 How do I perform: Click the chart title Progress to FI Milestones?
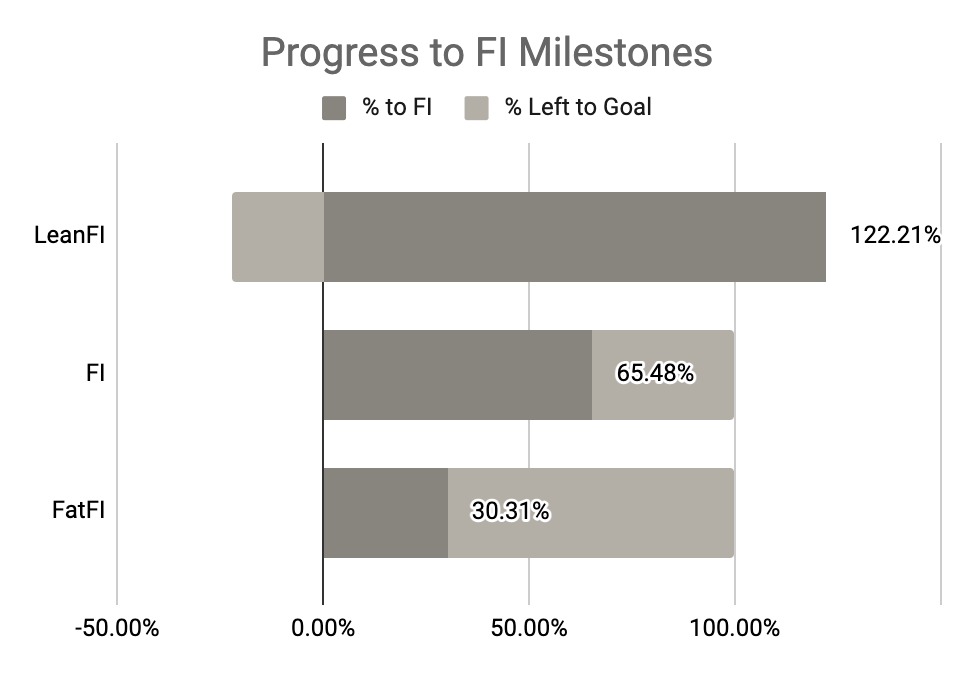pyautogui.click(x=486, y=52)
